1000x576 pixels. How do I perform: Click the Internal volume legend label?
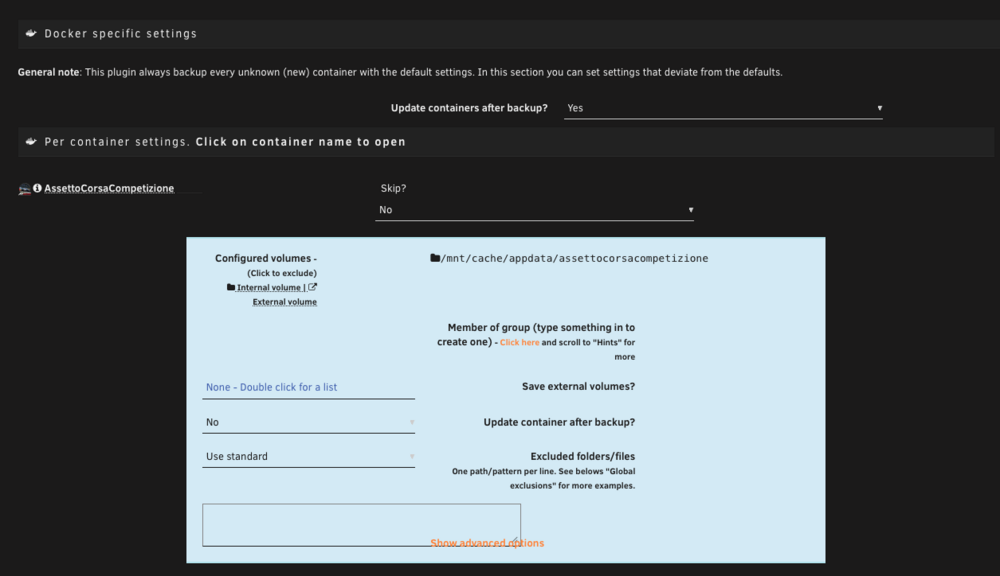pyautogui.click(x=270, y=288)
